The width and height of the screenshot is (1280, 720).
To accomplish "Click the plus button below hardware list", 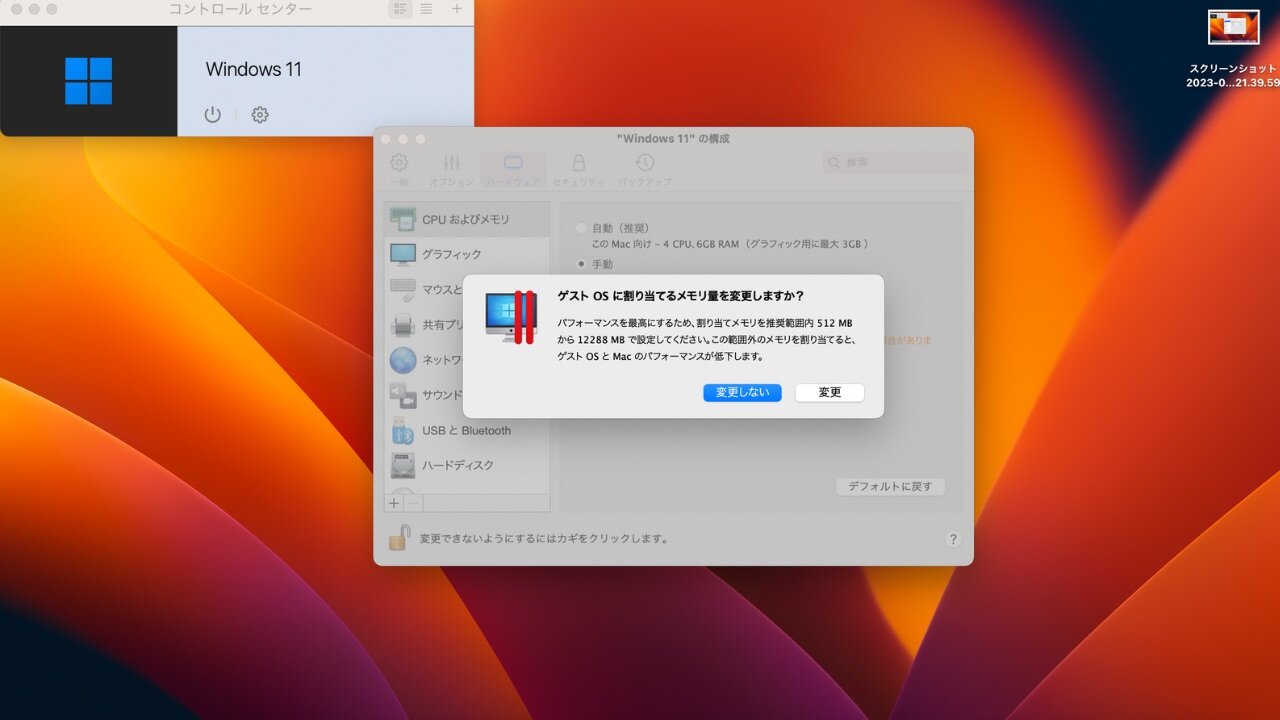I will [394, 503].
